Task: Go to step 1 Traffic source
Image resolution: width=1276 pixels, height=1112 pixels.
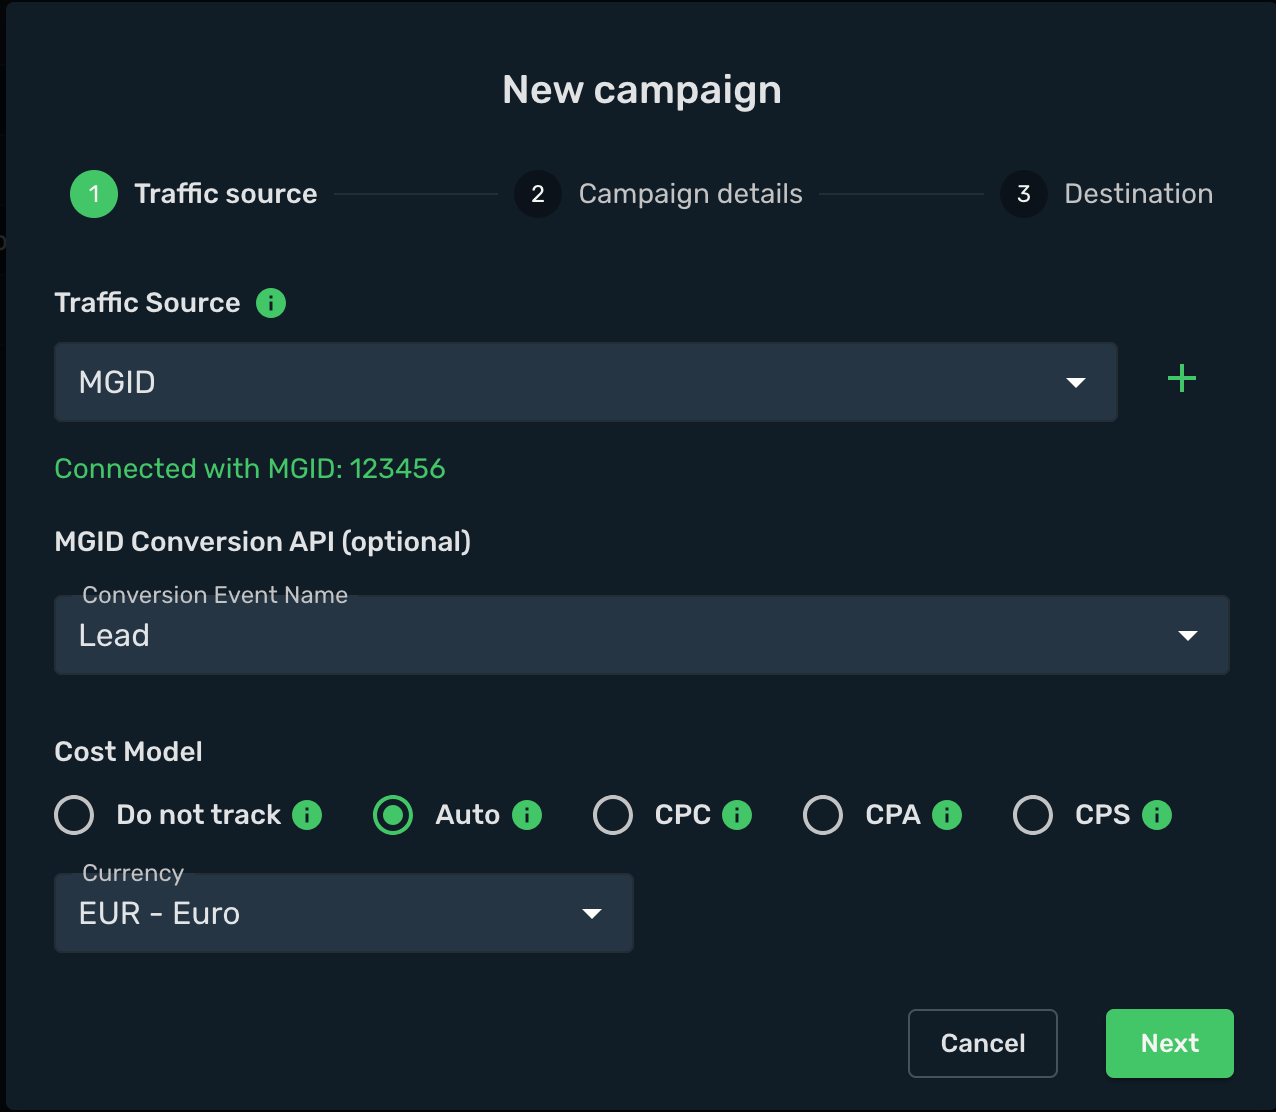Action: tap(194, 194)
